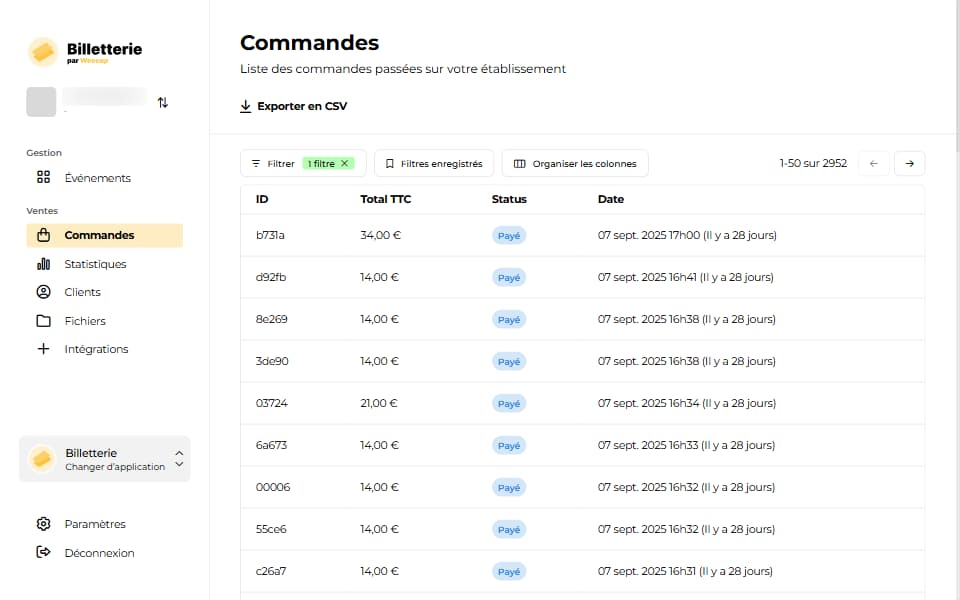Export orders with Exporter en CSV
This screenshot has height=600, width=960.
pos(293,106)
